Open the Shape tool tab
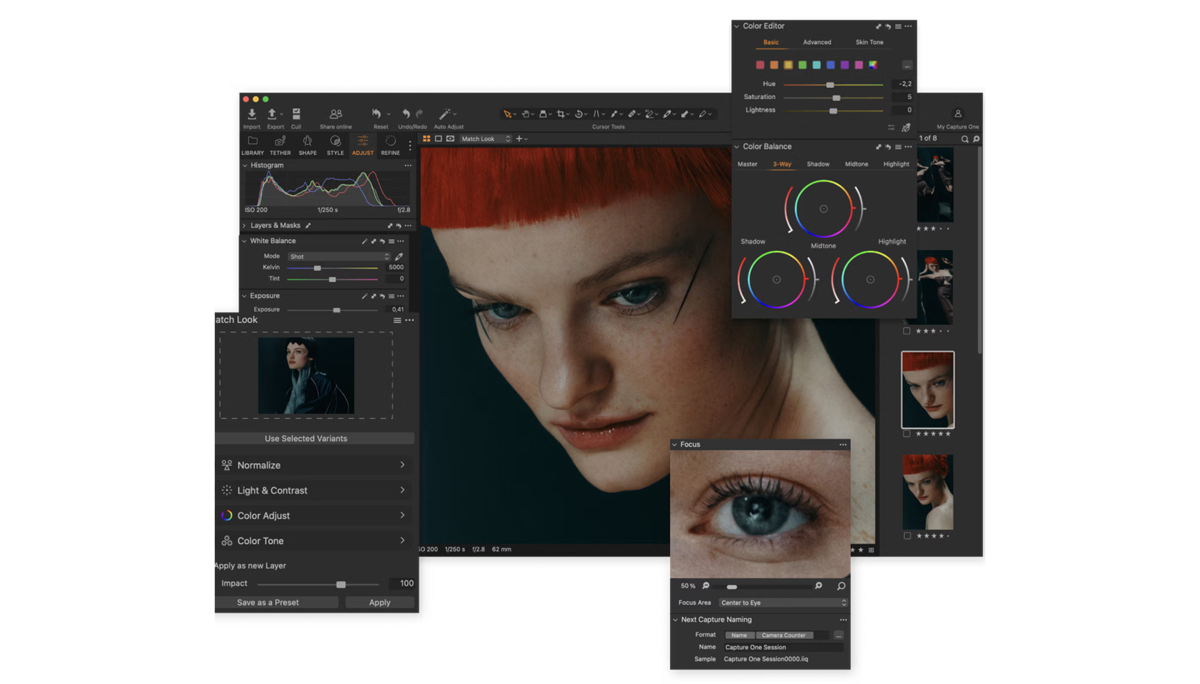 coord(308,145)
